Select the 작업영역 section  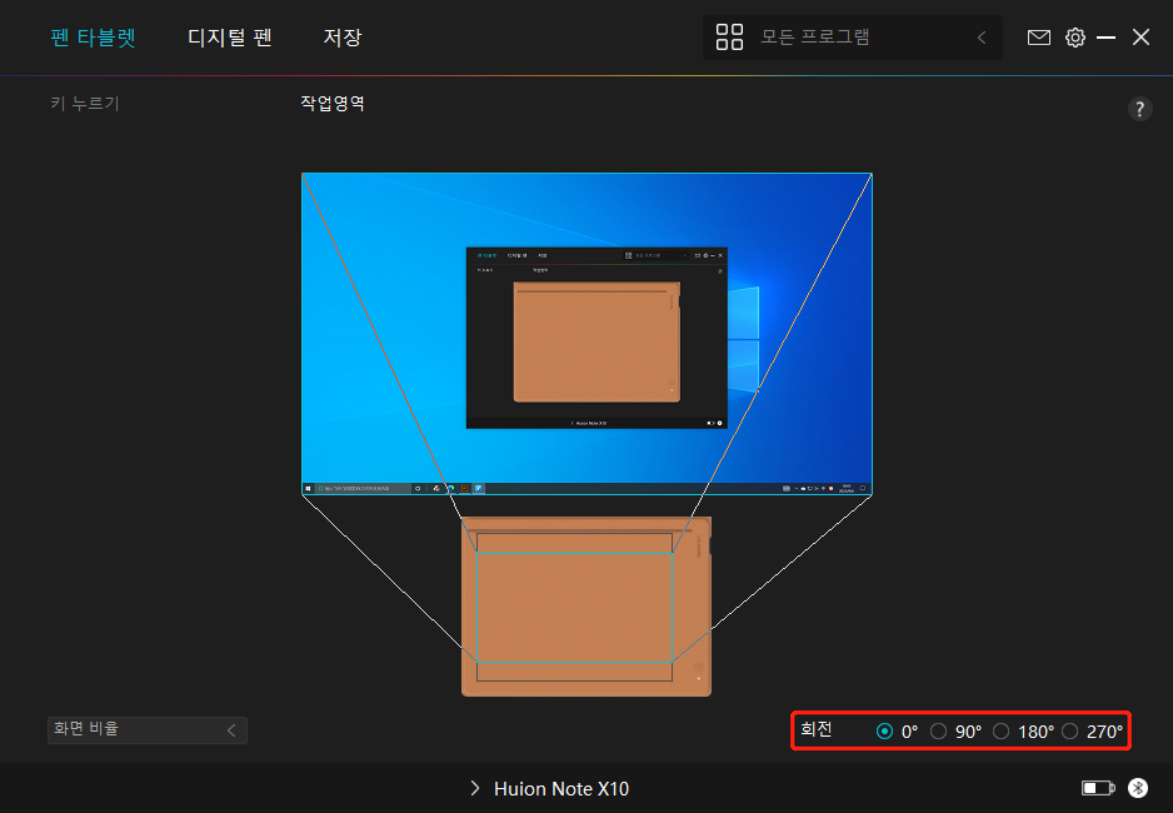[x=332, y=103]
